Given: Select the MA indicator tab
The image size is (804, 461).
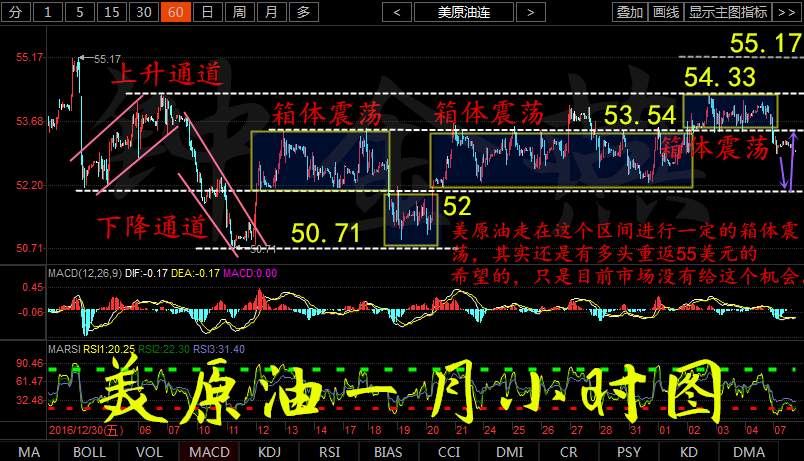Looking at the screenshot, I should pyautogui.click(x=29, y=452).
